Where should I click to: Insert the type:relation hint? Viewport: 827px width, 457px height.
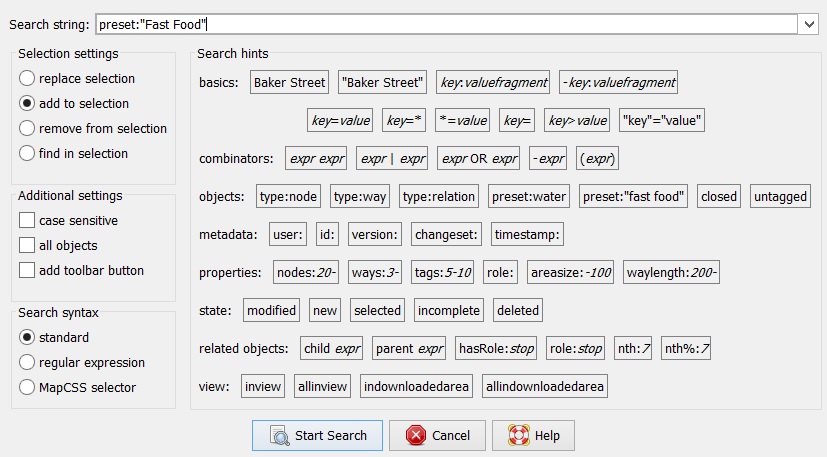click(x=439, y=196)
